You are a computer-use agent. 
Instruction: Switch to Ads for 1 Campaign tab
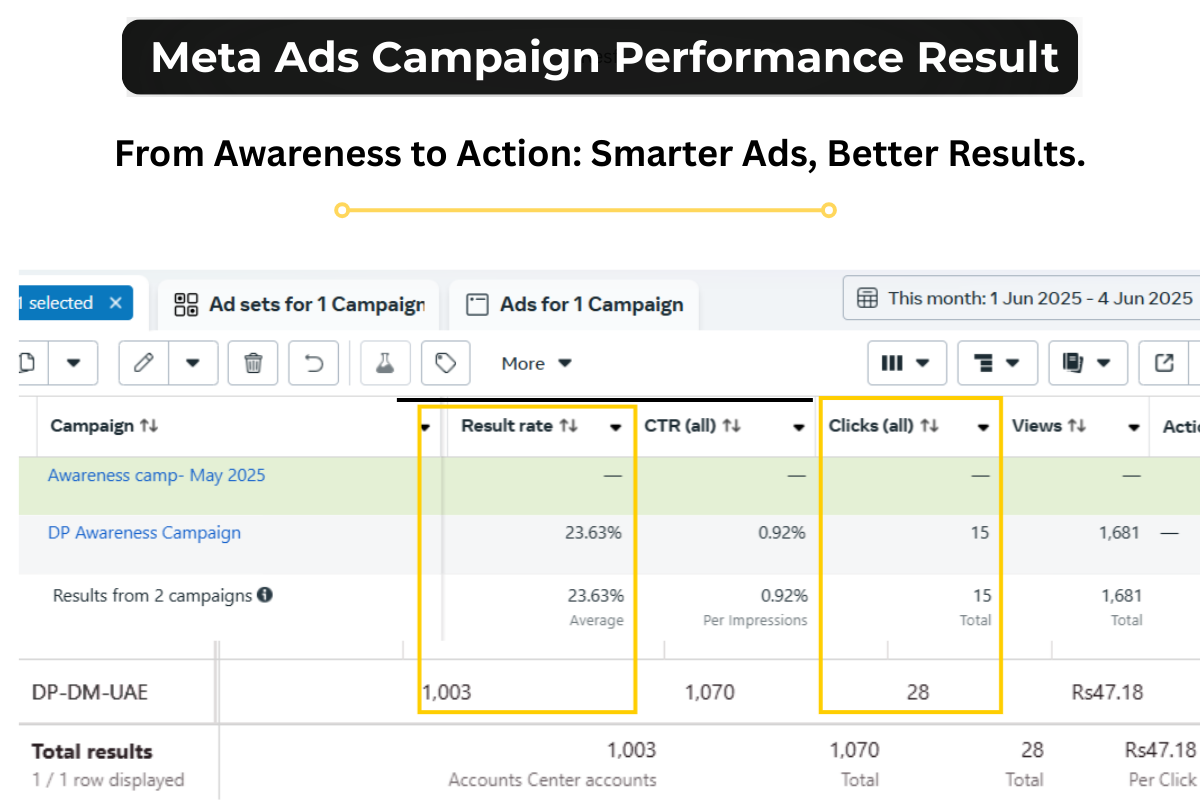point(575,304)
